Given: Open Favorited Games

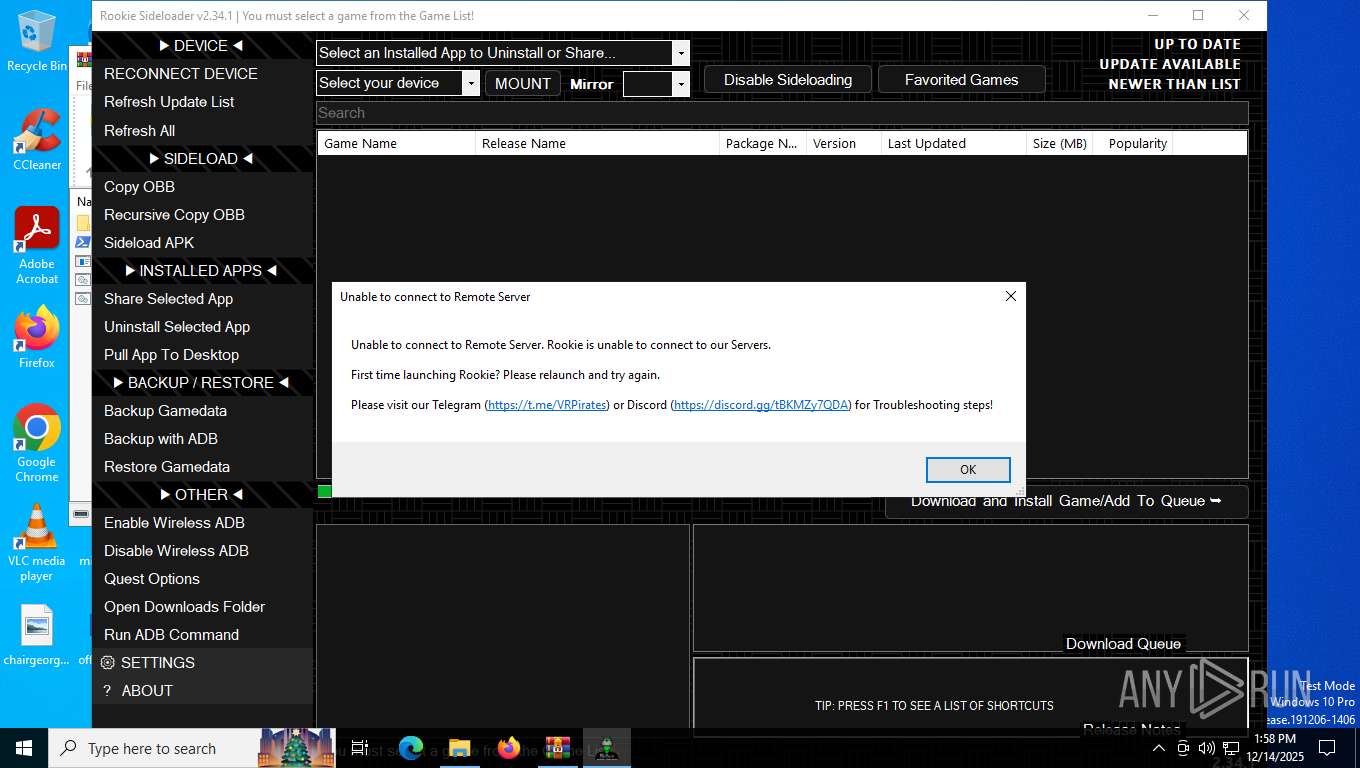Looking at the screenshot, I should point(961,80).
